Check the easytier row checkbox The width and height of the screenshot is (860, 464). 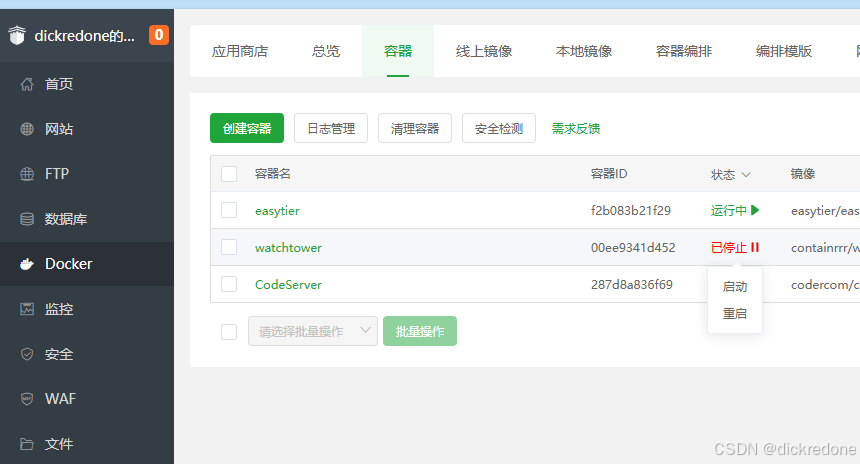[x=229, y=210]
